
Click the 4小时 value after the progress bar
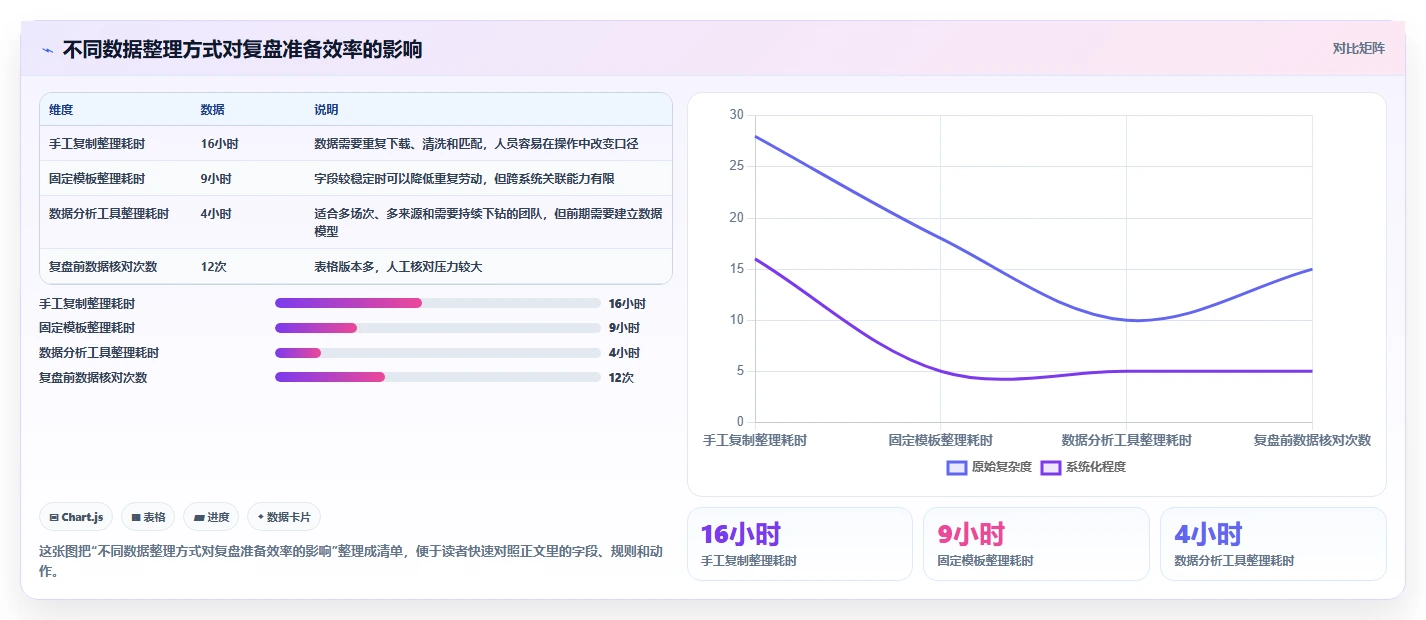click(x=624, y=353)
